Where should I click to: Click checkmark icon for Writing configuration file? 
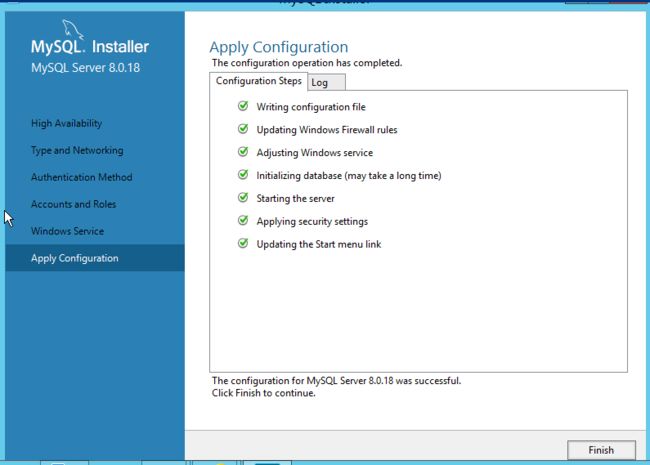243,106
